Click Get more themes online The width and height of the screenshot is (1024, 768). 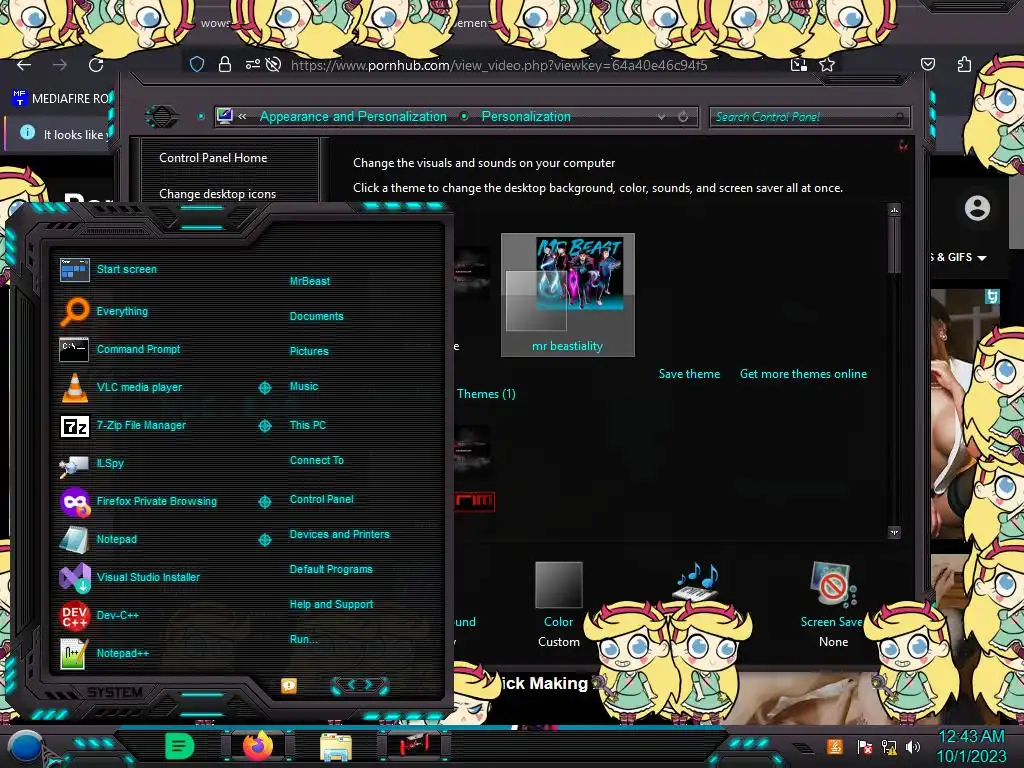(x=803, y=374)
